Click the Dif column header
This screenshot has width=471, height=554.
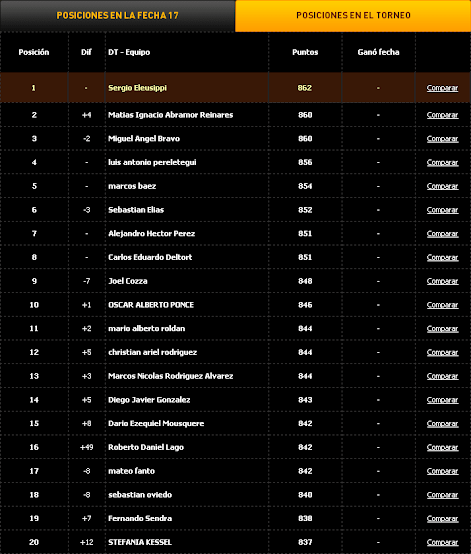tap(86, 52)
